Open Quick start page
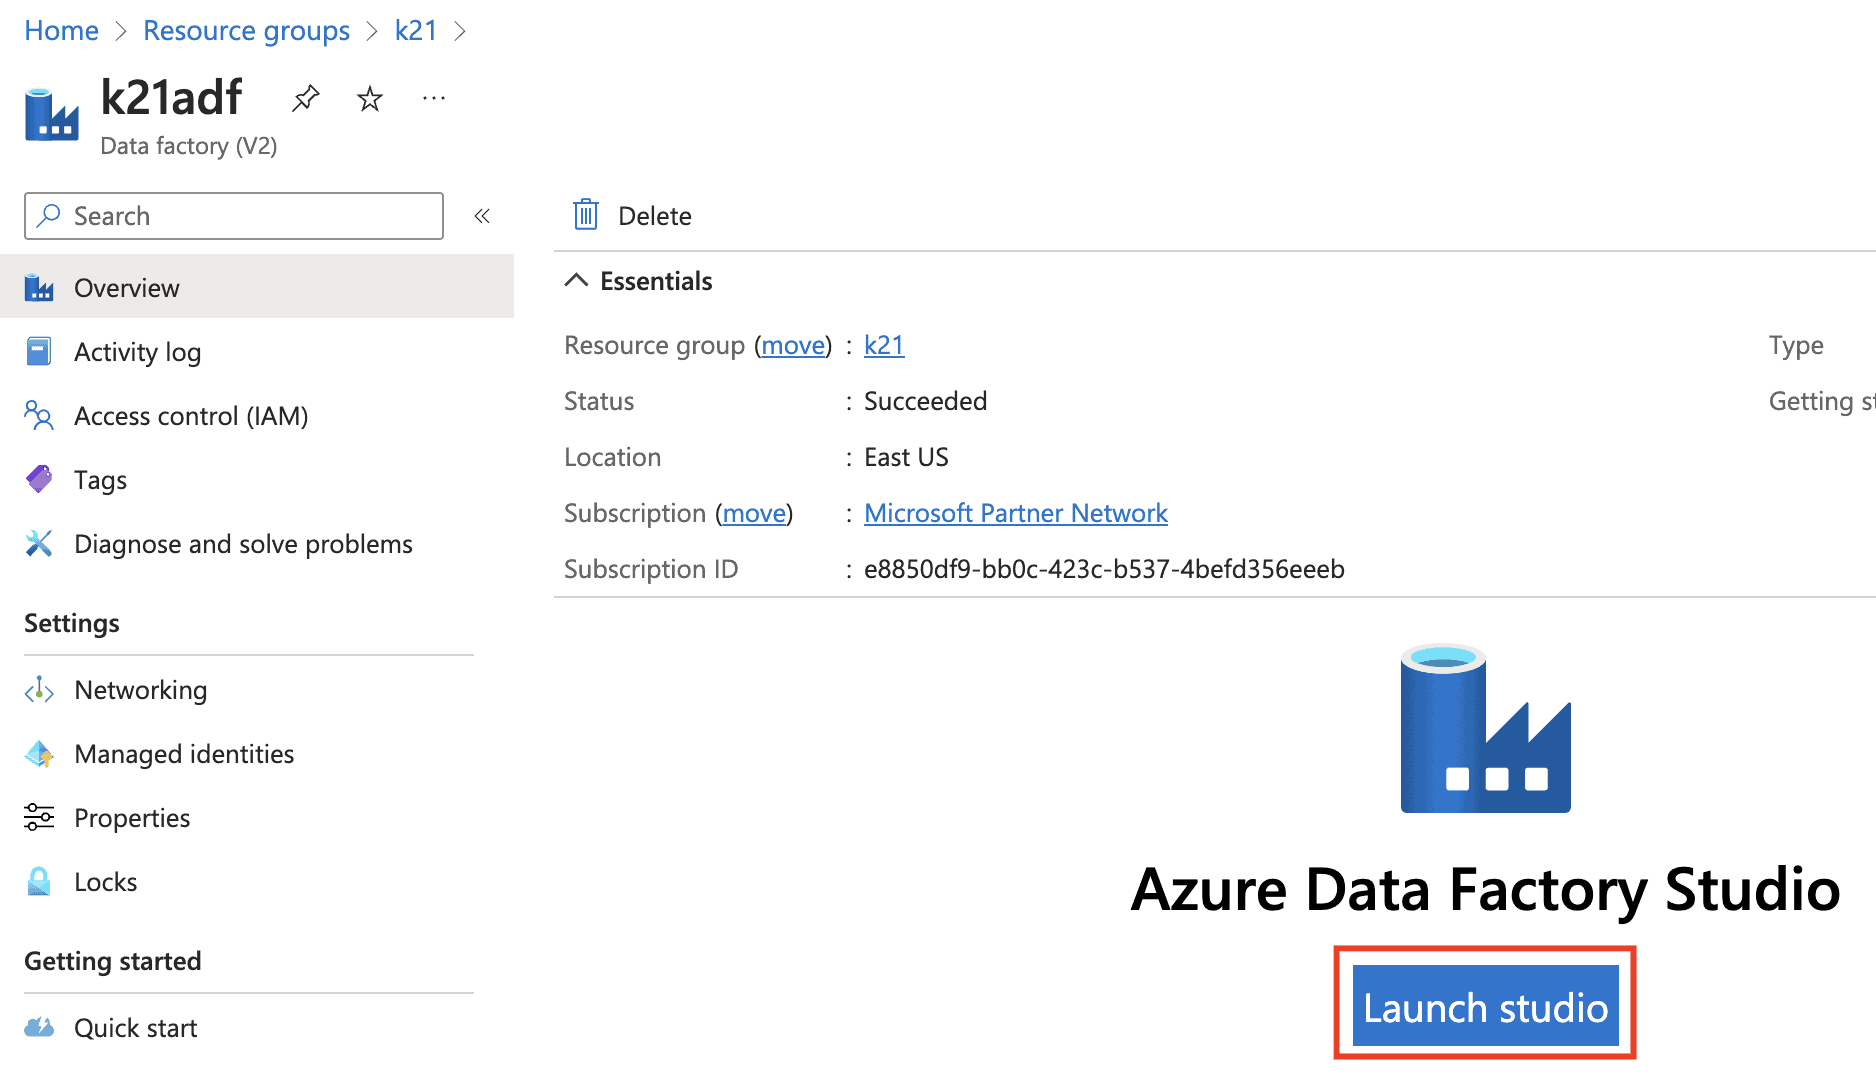 [x=135, y=1028]
